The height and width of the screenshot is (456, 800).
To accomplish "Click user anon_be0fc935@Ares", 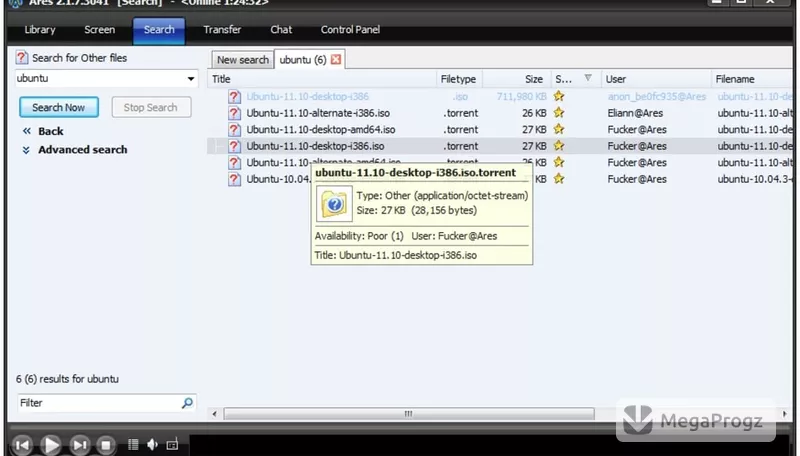I will point(657,96).
